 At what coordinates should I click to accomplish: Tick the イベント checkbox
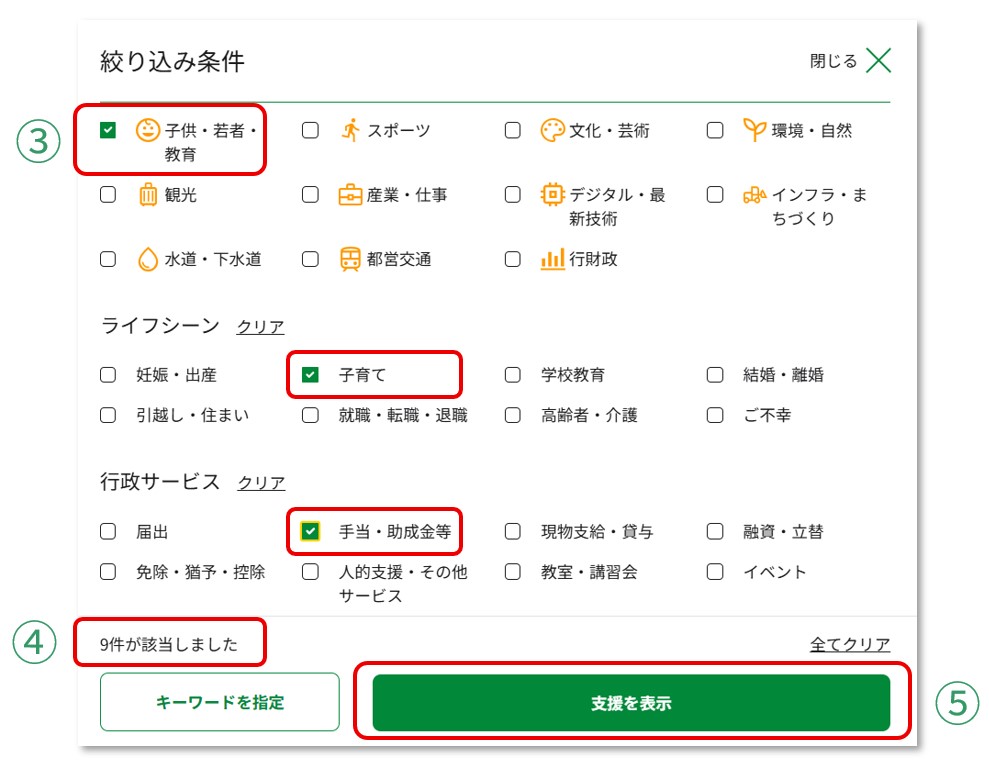point(714,572)
